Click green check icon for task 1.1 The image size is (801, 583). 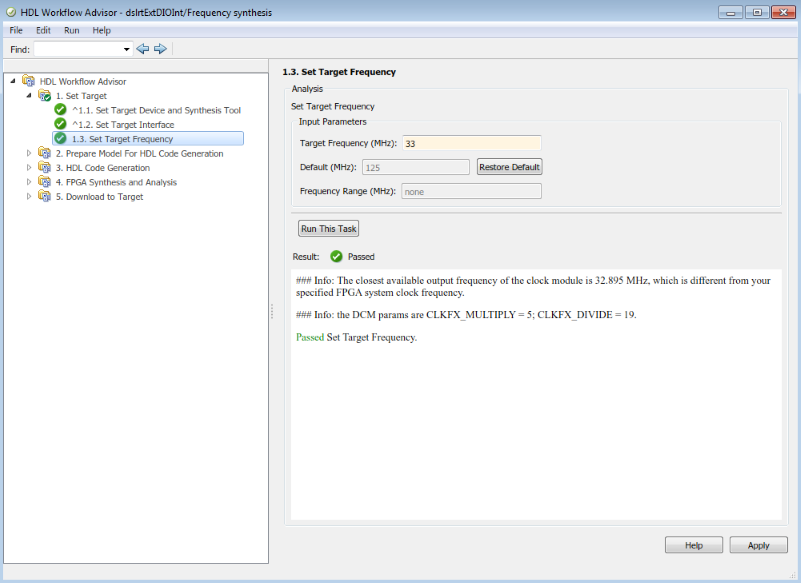(60, 109)
